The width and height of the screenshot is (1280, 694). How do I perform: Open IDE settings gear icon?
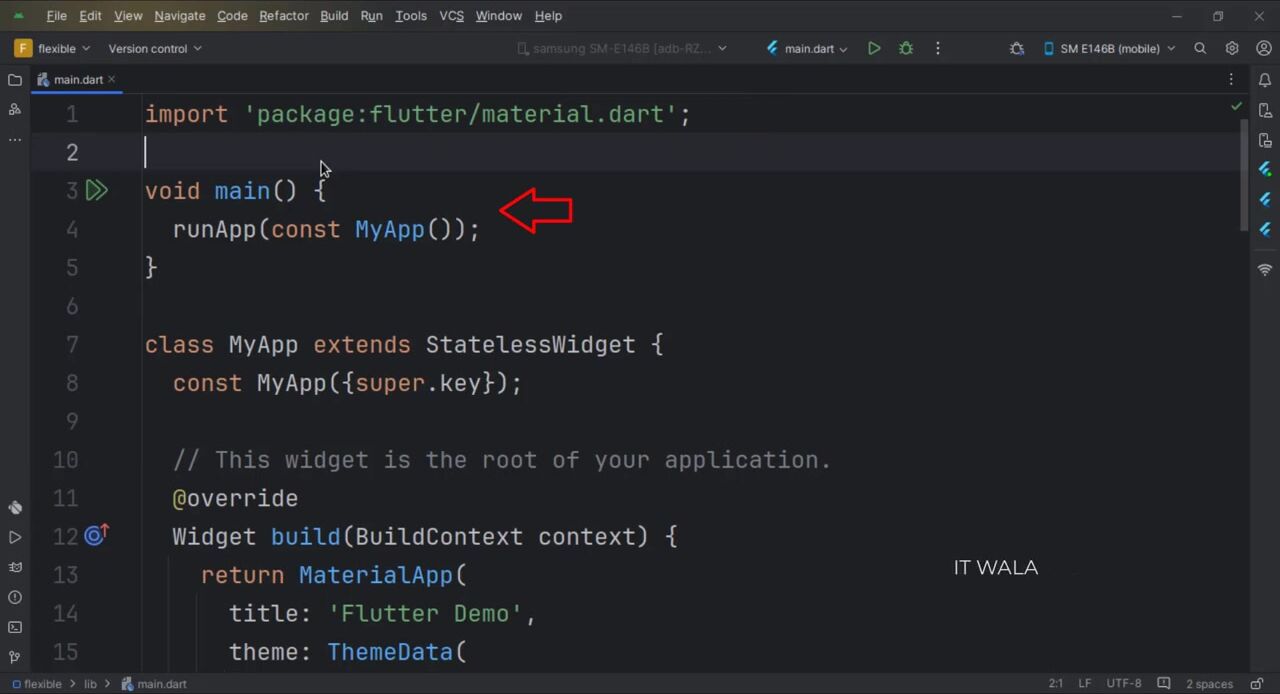coord(1232,48)
